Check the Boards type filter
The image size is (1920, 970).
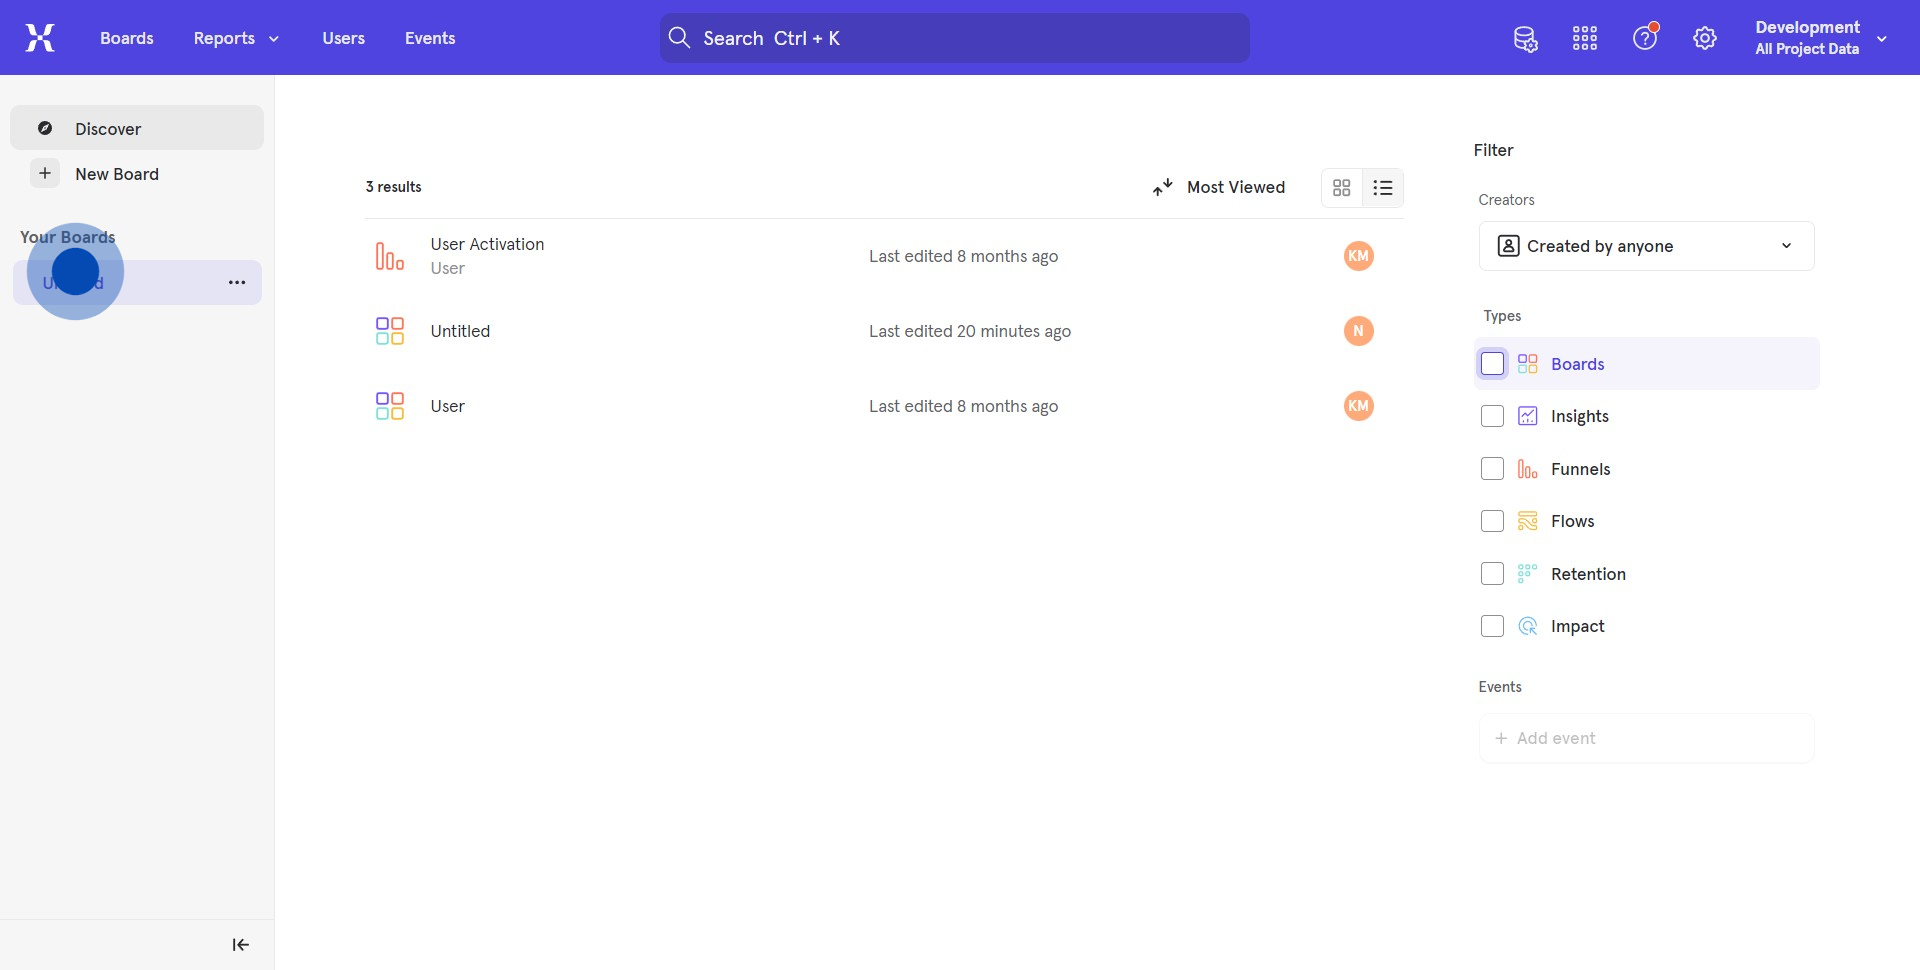click(1492, 364)
